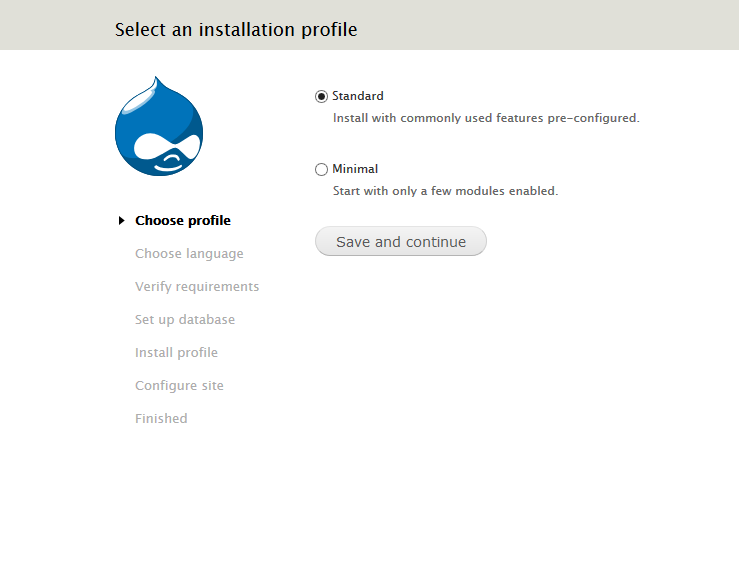The height and width of the screenshot is (572, 739).
Task: Click the white face inside Drupal logo
Action: coord(167,150)
